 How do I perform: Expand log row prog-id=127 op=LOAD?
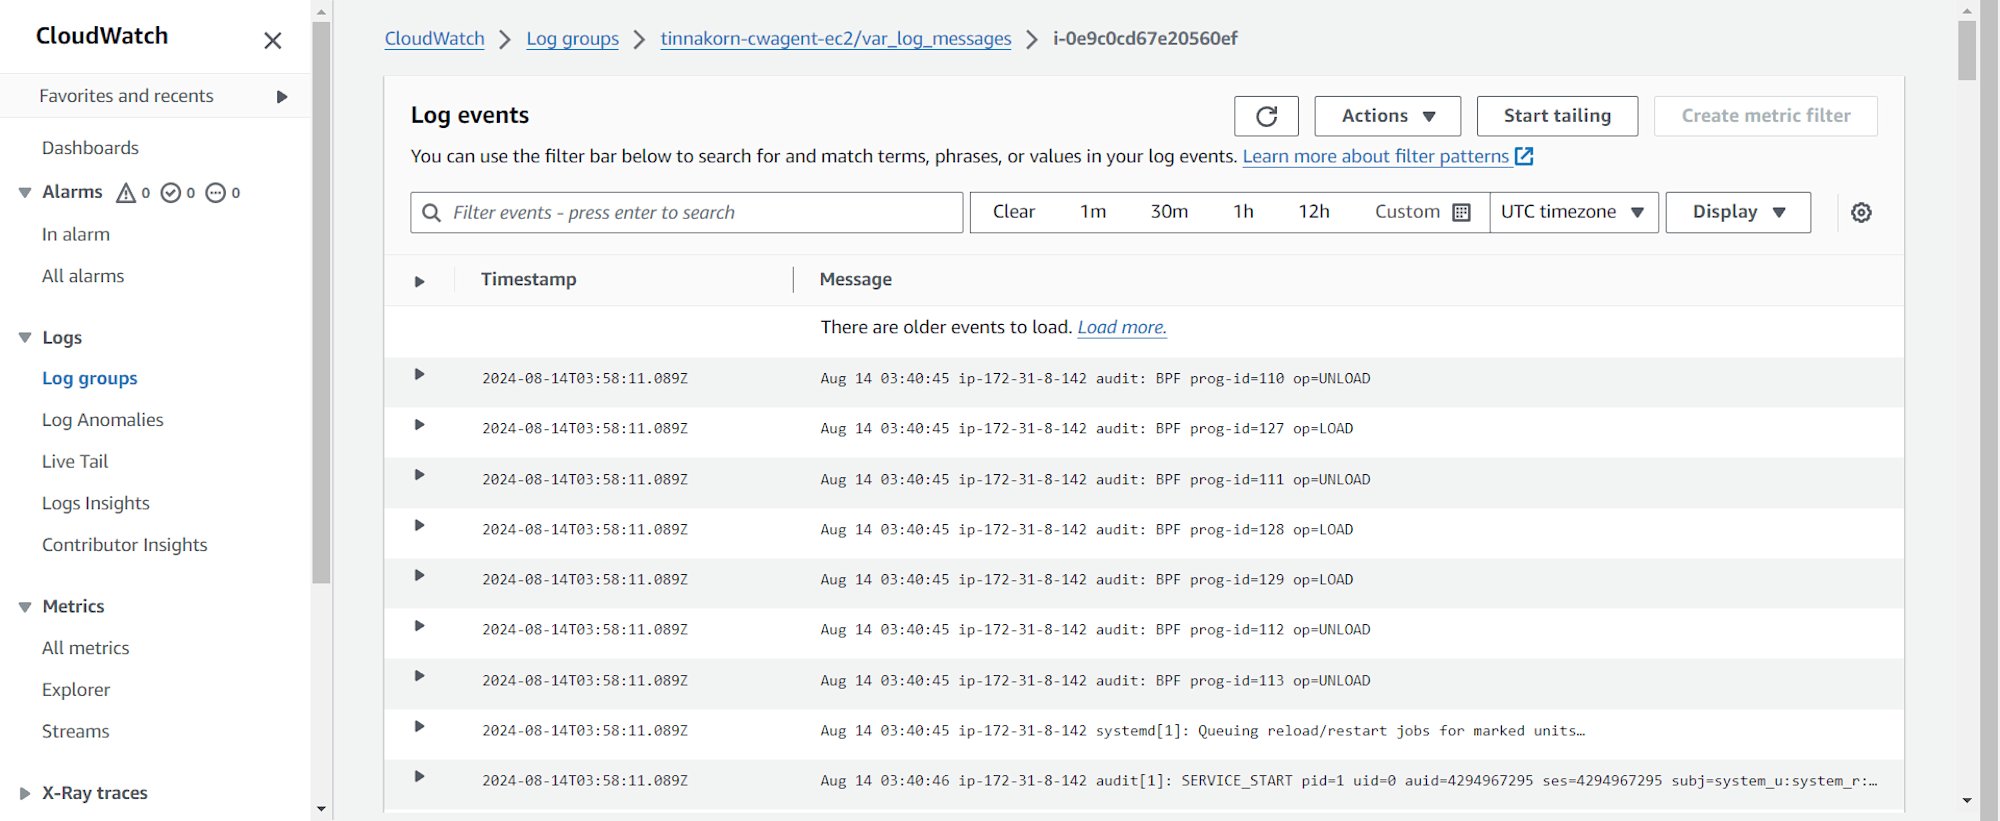420,425
